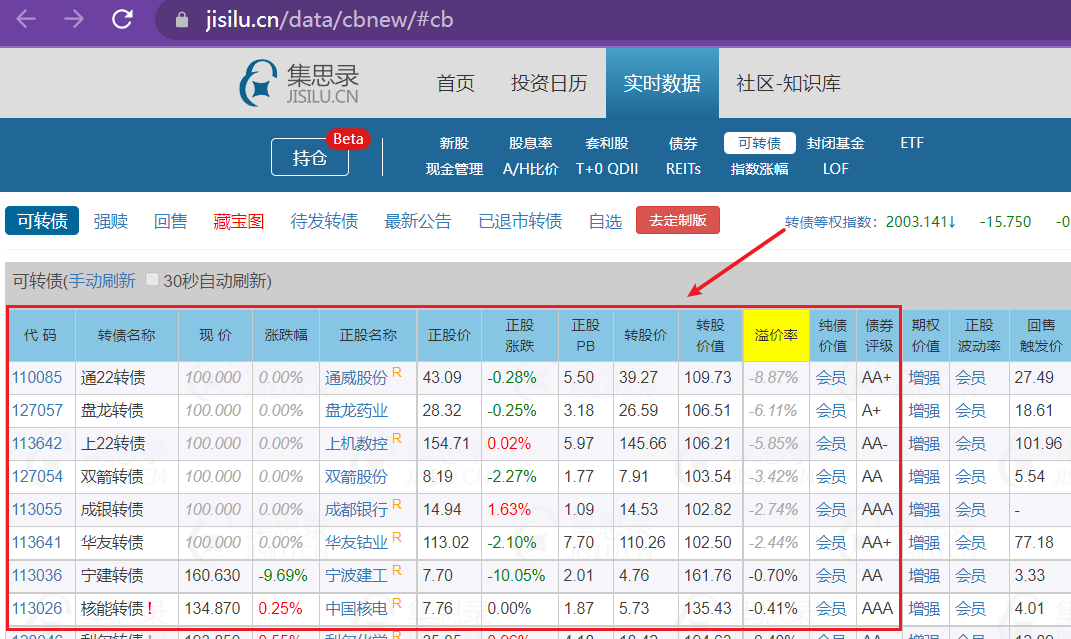Open the 通威股份 stock link

[x=356, y=378]
